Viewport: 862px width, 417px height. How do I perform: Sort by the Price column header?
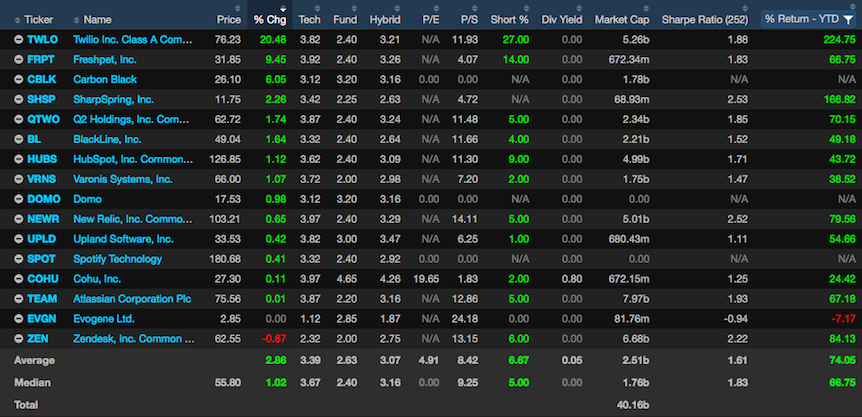coord(229,20)
